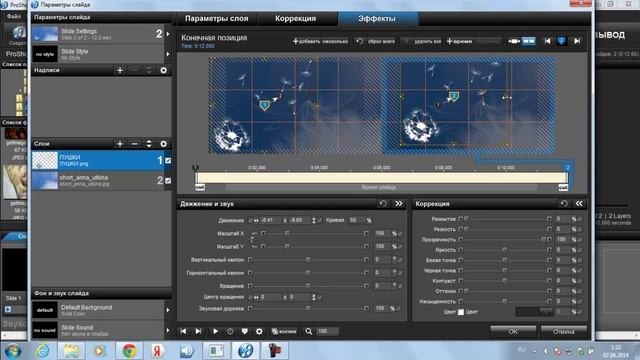This screenshot has width=640, height=360.
Task: Toggle the auto checkmark at Яркость row end
Action: click(x=580, y=250)
